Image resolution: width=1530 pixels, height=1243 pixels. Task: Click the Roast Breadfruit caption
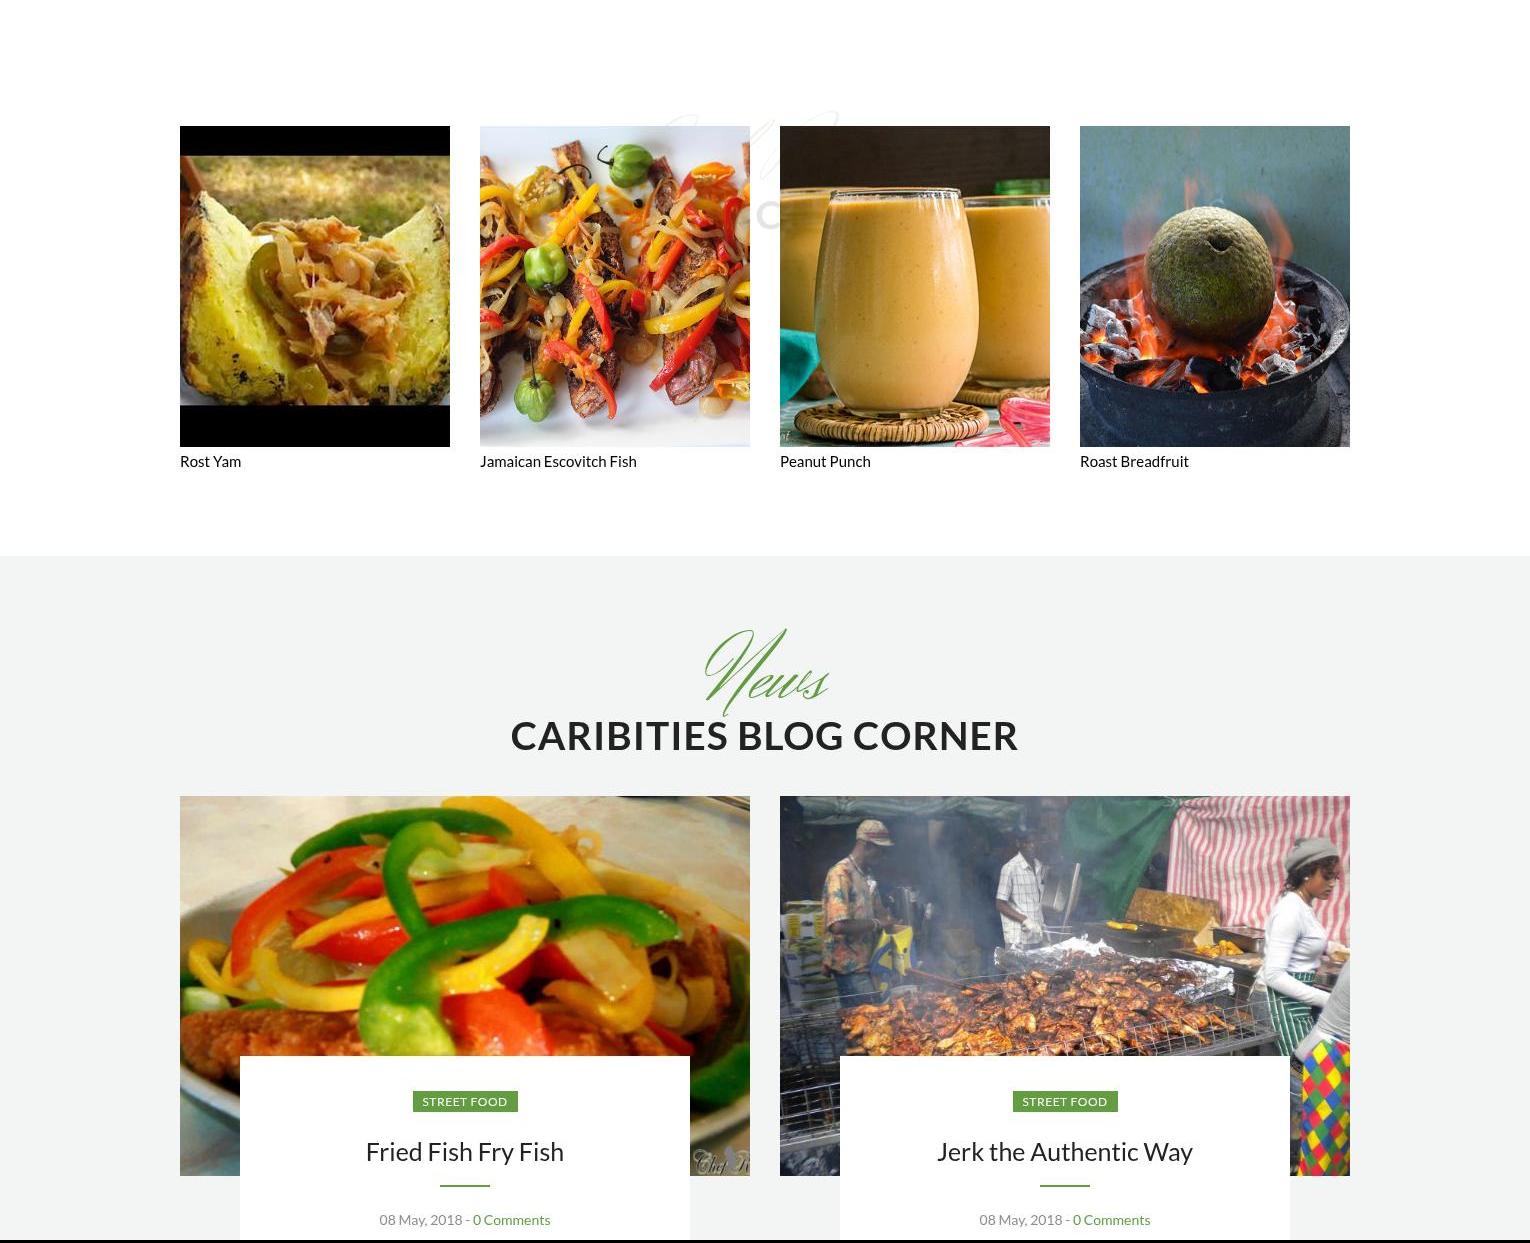click(1134, 461)
